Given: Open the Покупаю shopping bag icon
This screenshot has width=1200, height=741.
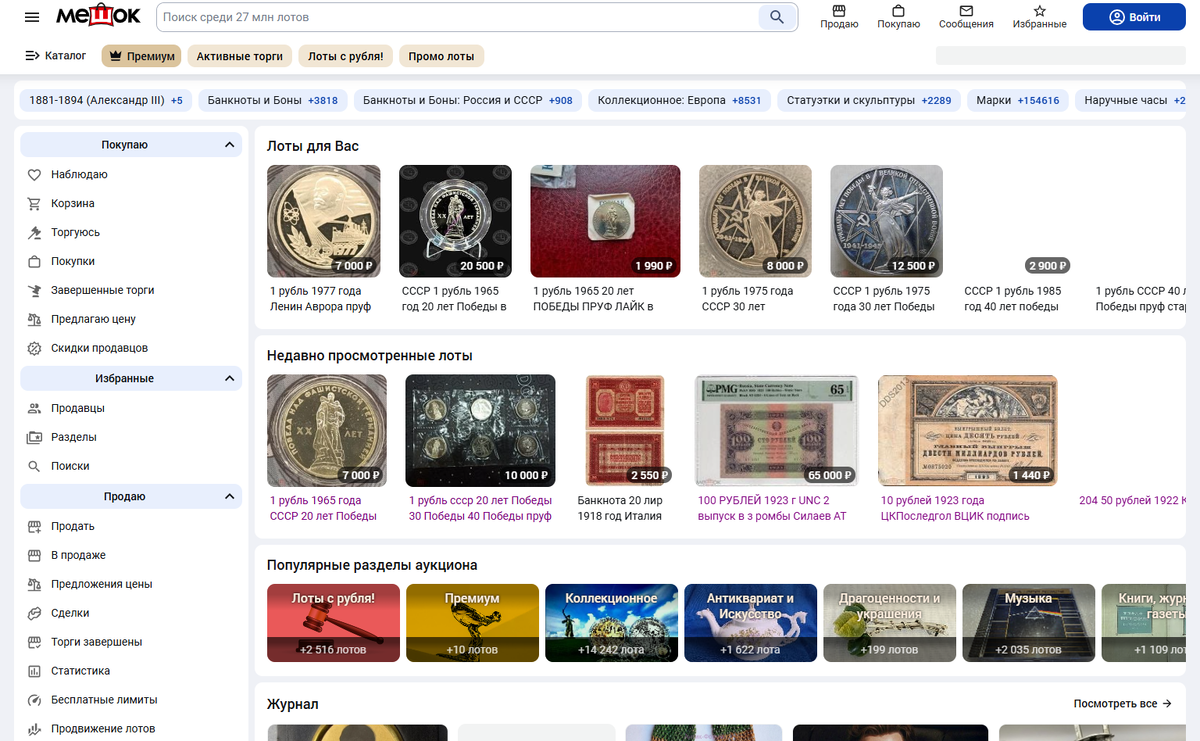Looking at the screenshot, I should coord(898,17).
